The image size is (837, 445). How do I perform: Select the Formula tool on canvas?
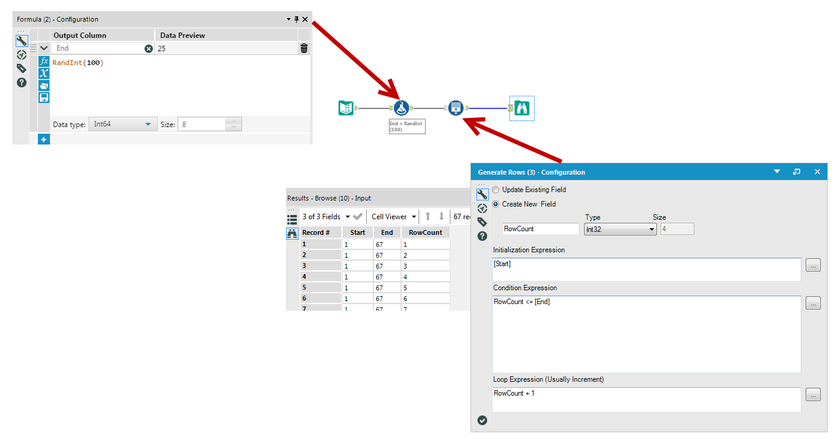tap(401, 108)
